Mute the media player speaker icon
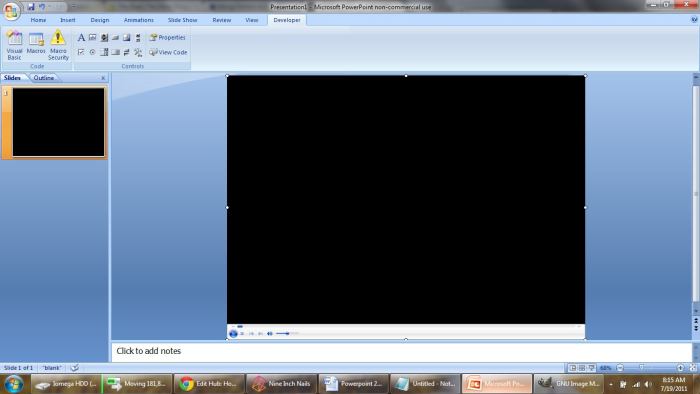Viewport: 700px width, 394px height. 270,333
